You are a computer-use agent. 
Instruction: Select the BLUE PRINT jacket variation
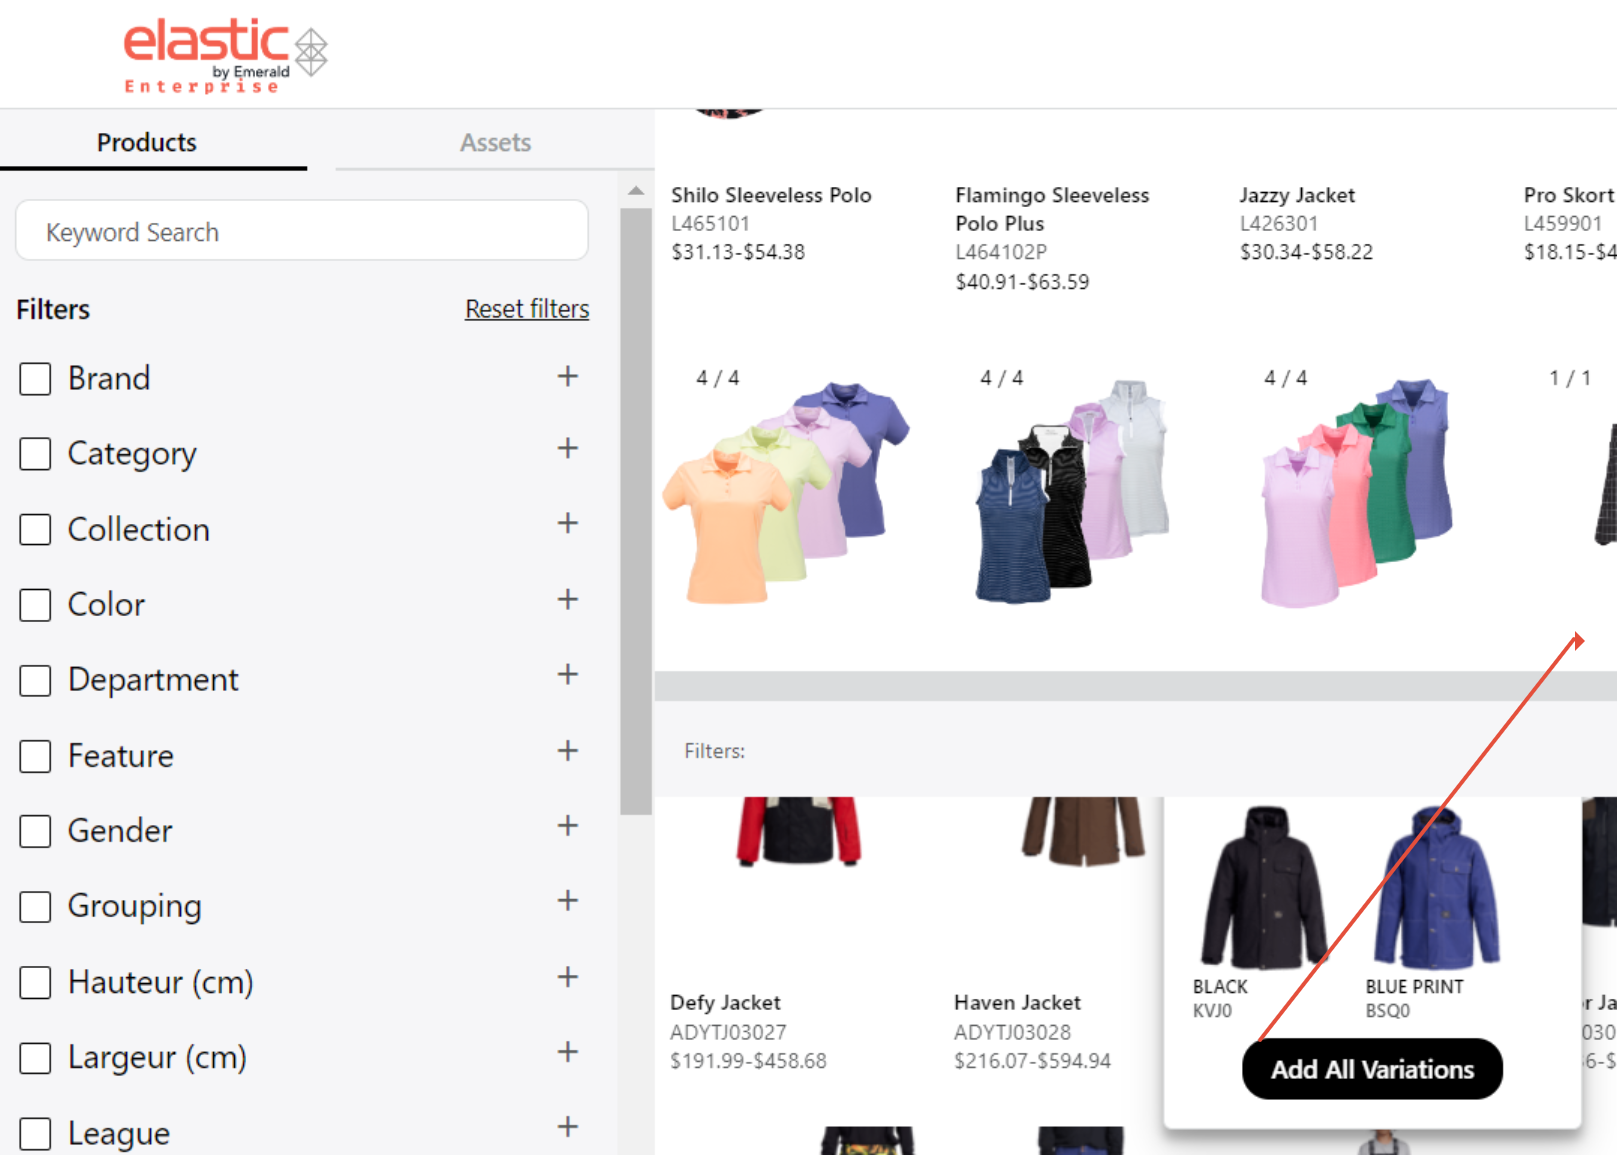pos(1436,890)
